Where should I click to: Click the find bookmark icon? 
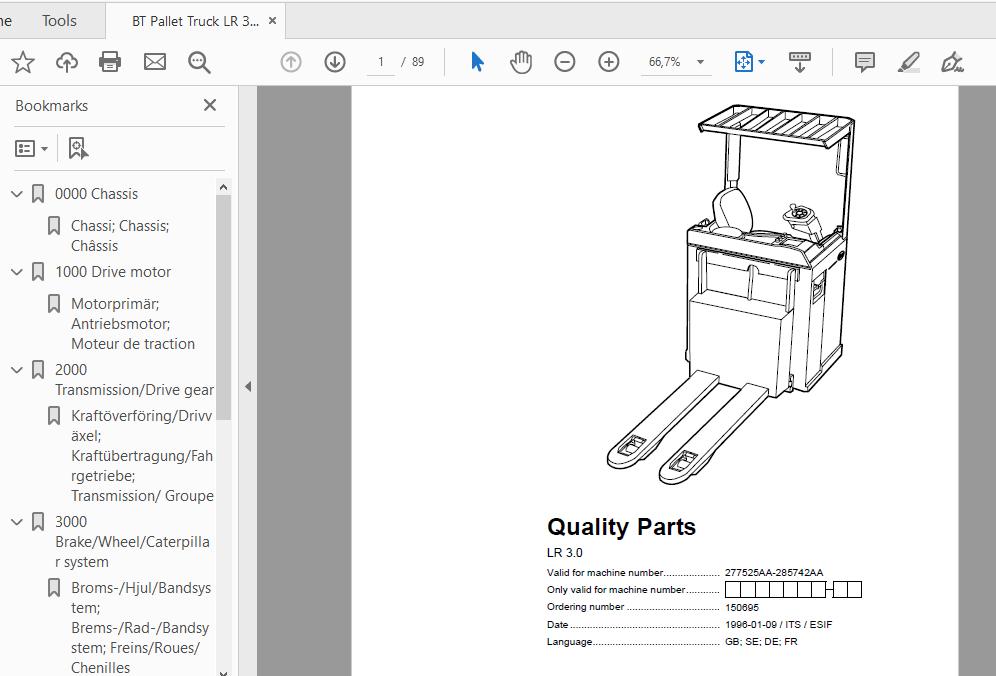point(78,149)
